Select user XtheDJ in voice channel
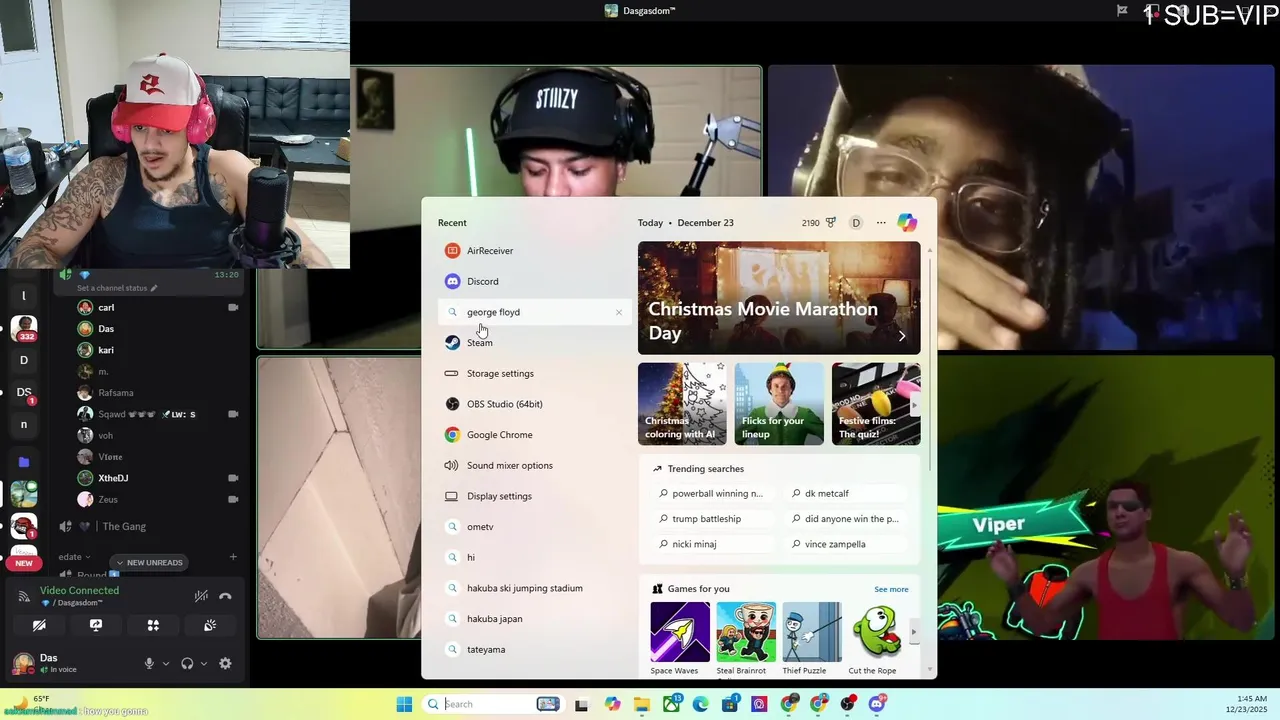Viewport: 1280px width, 720px height. (x=158, y=478)
